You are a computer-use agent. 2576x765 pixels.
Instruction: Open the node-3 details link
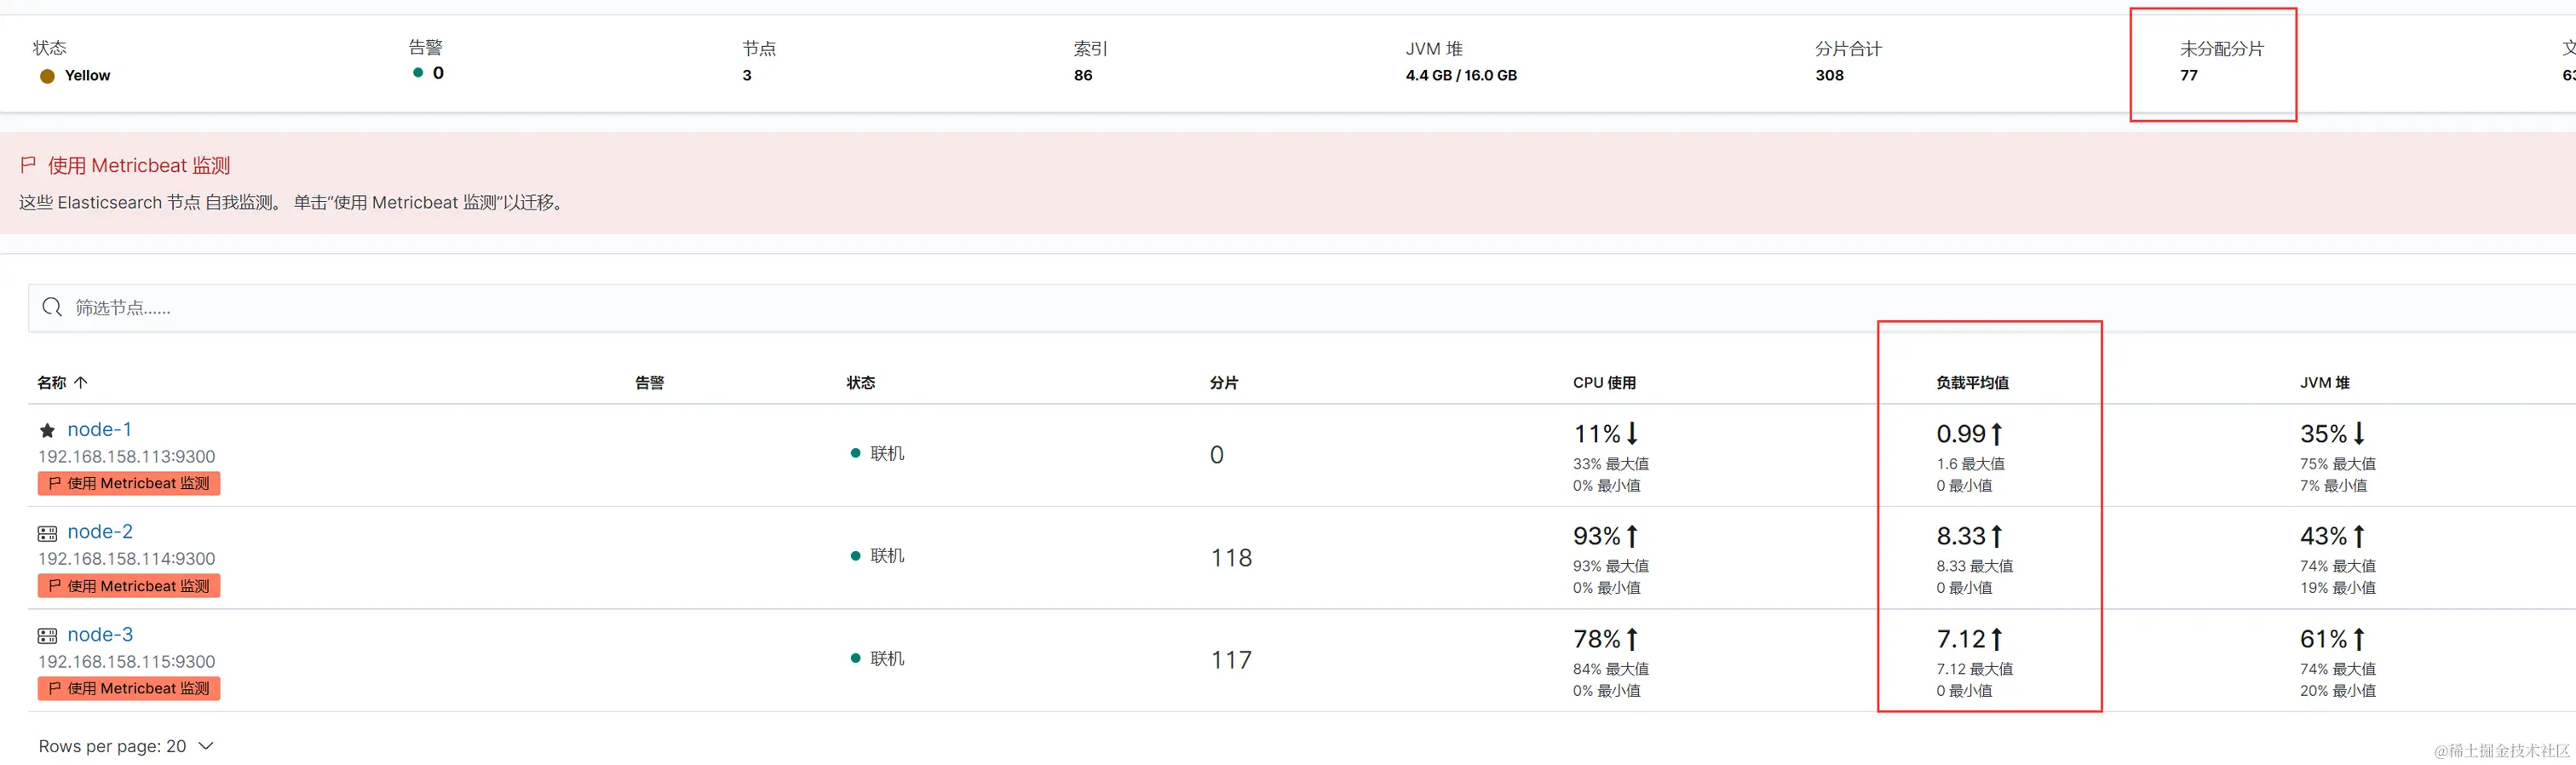[x=100, y=634]
